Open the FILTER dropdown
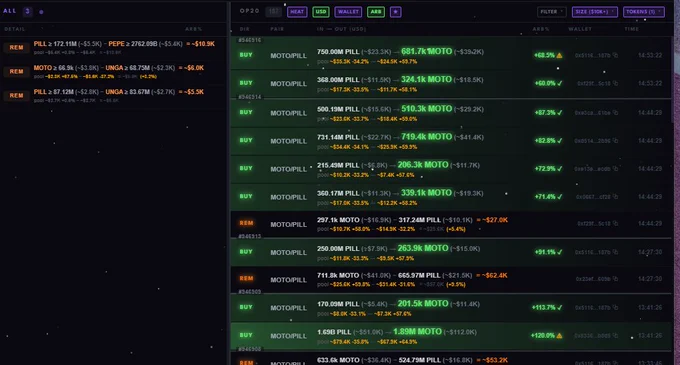 click(x=552, y=12)
